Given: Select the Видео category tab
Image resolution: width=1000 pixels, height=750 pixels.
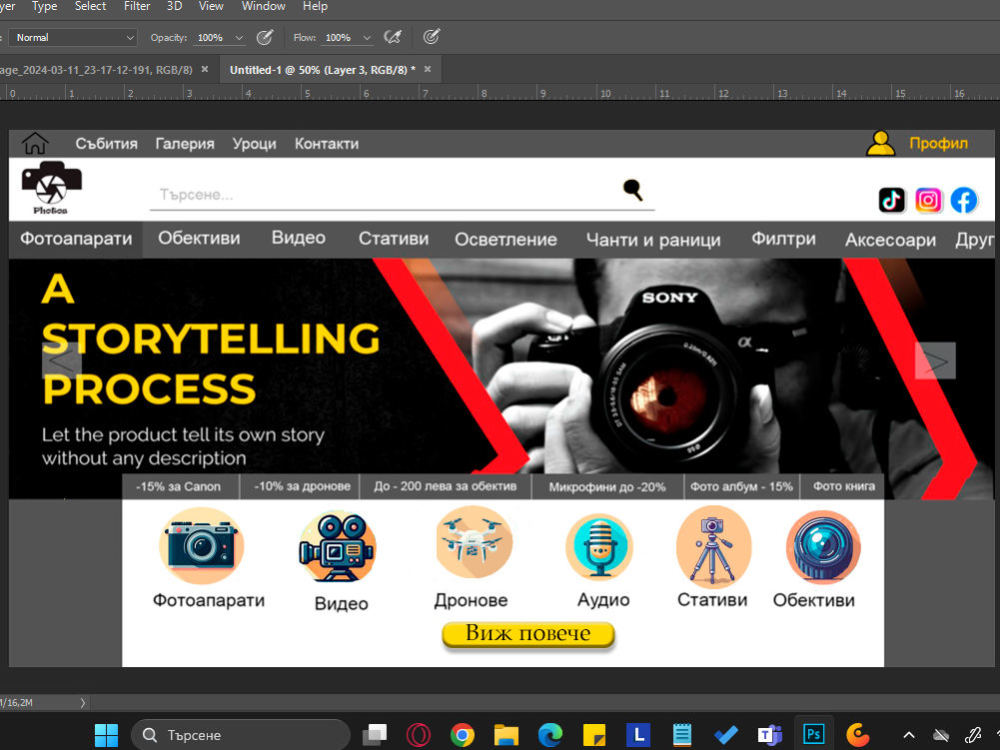Looking at the screenshot, I should pos(298,238).
